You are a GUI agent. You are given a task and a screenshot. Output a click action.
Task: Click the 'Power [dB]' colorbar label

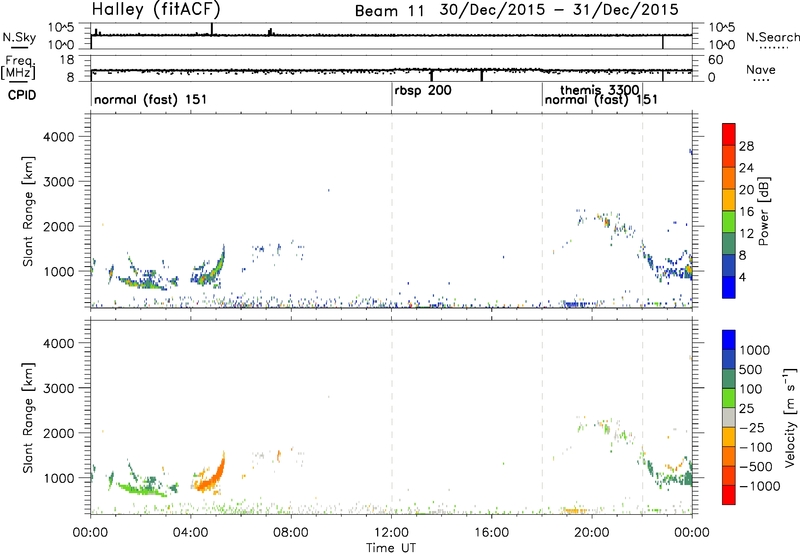[x=764, y=211]
